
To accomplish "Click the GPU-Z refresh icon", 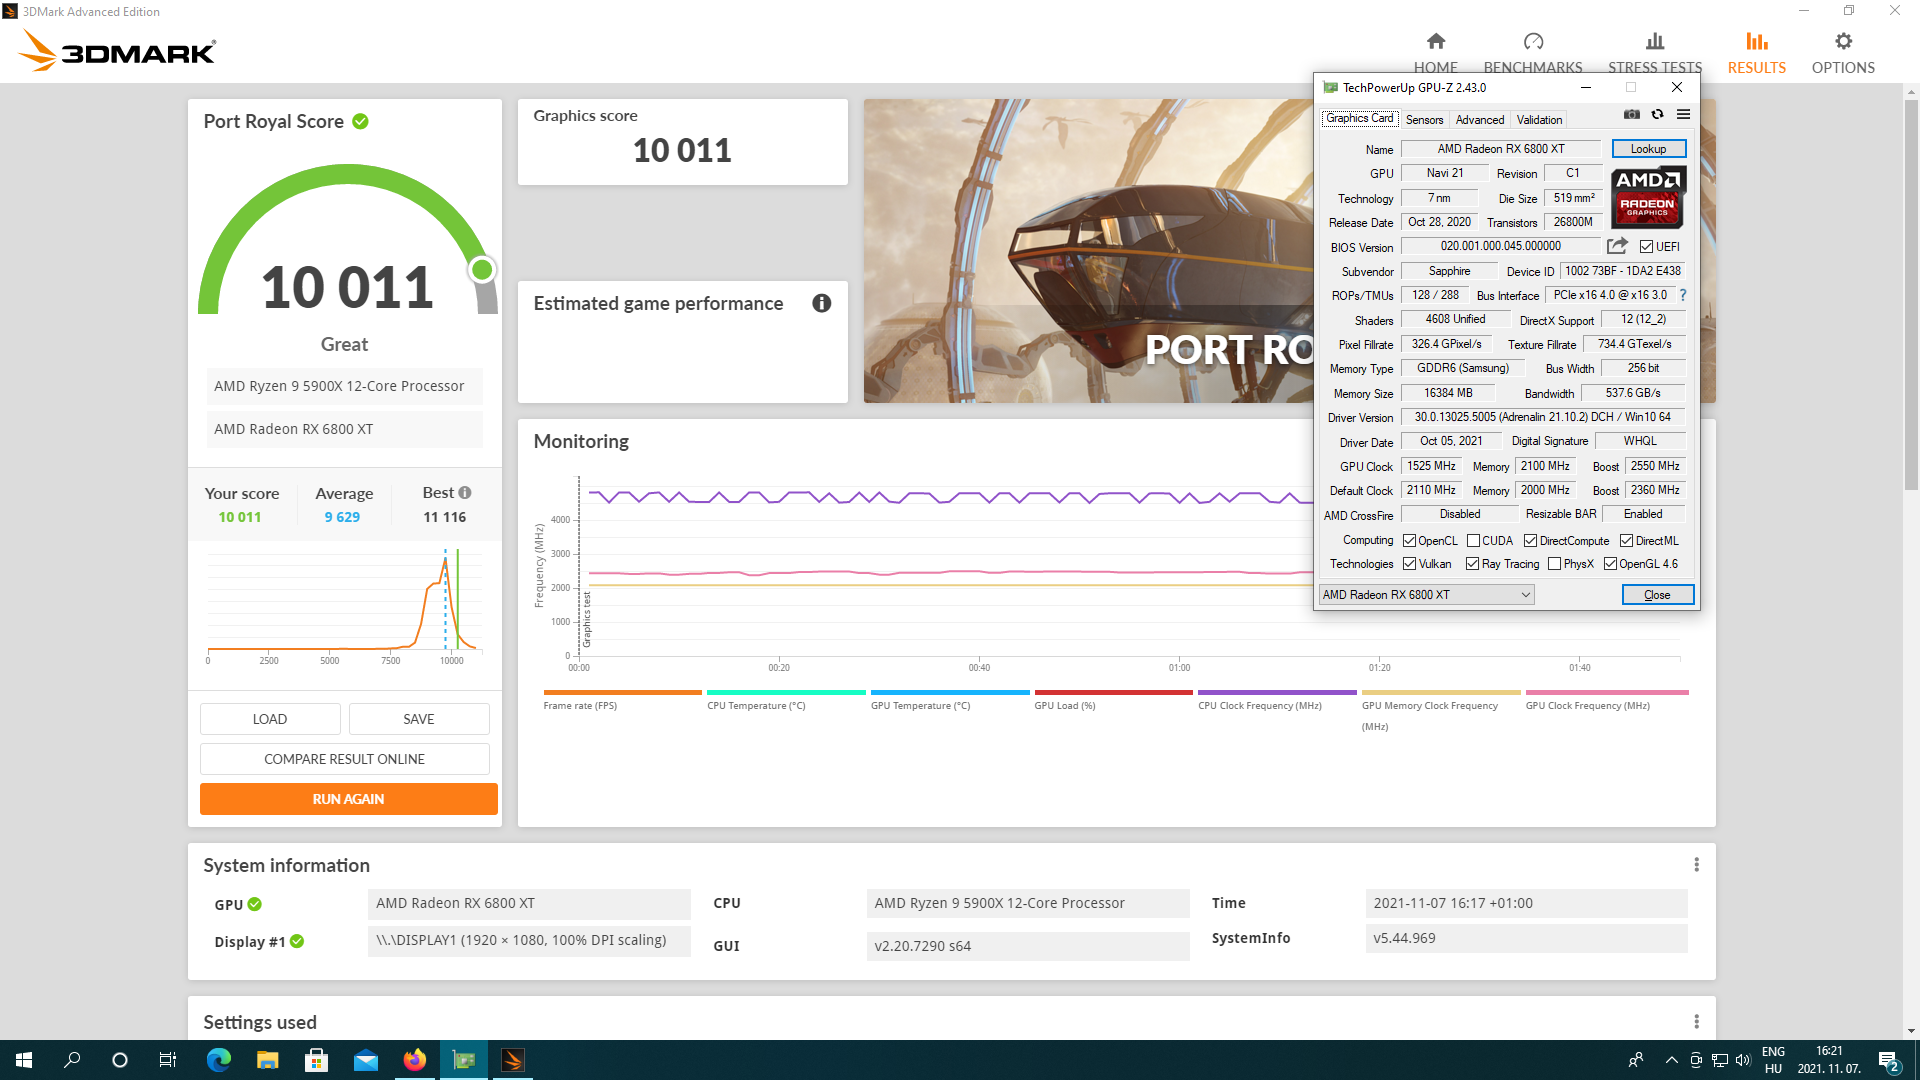I will click(1657, 115).
